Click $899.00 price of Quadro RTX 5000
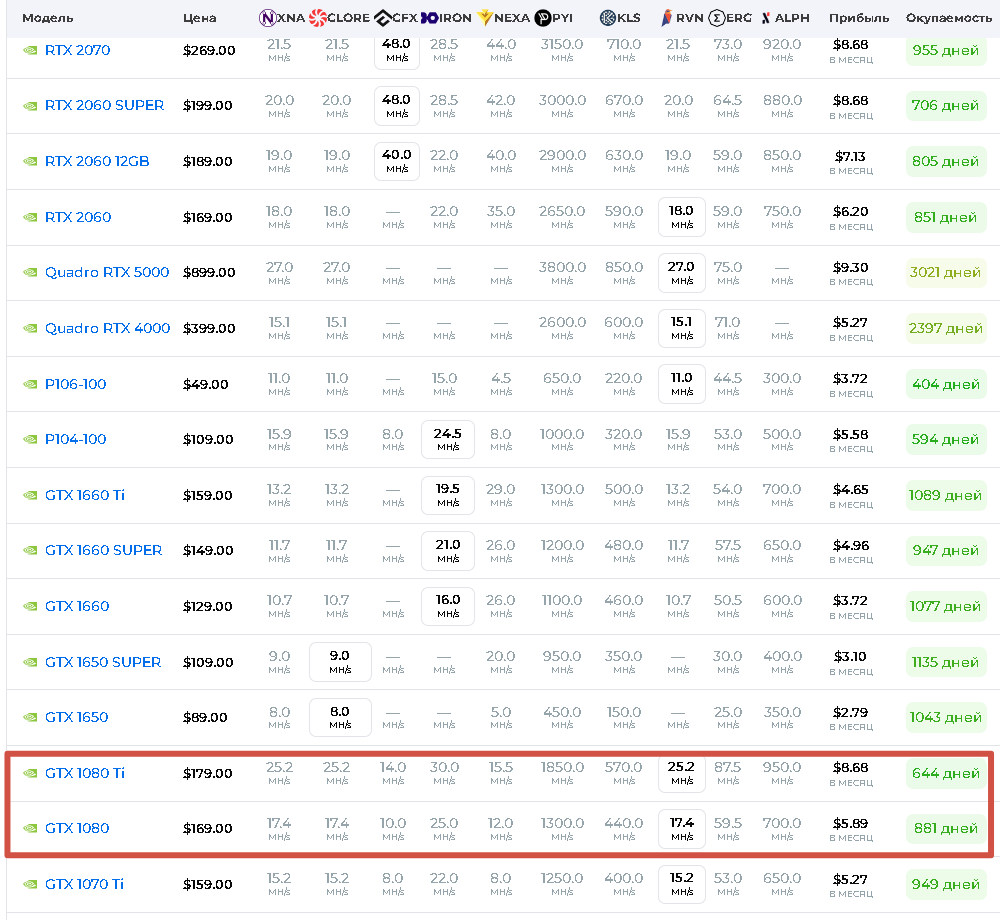Image resolution: width=1000 pixels, height=920 pixels. point(209,272)
